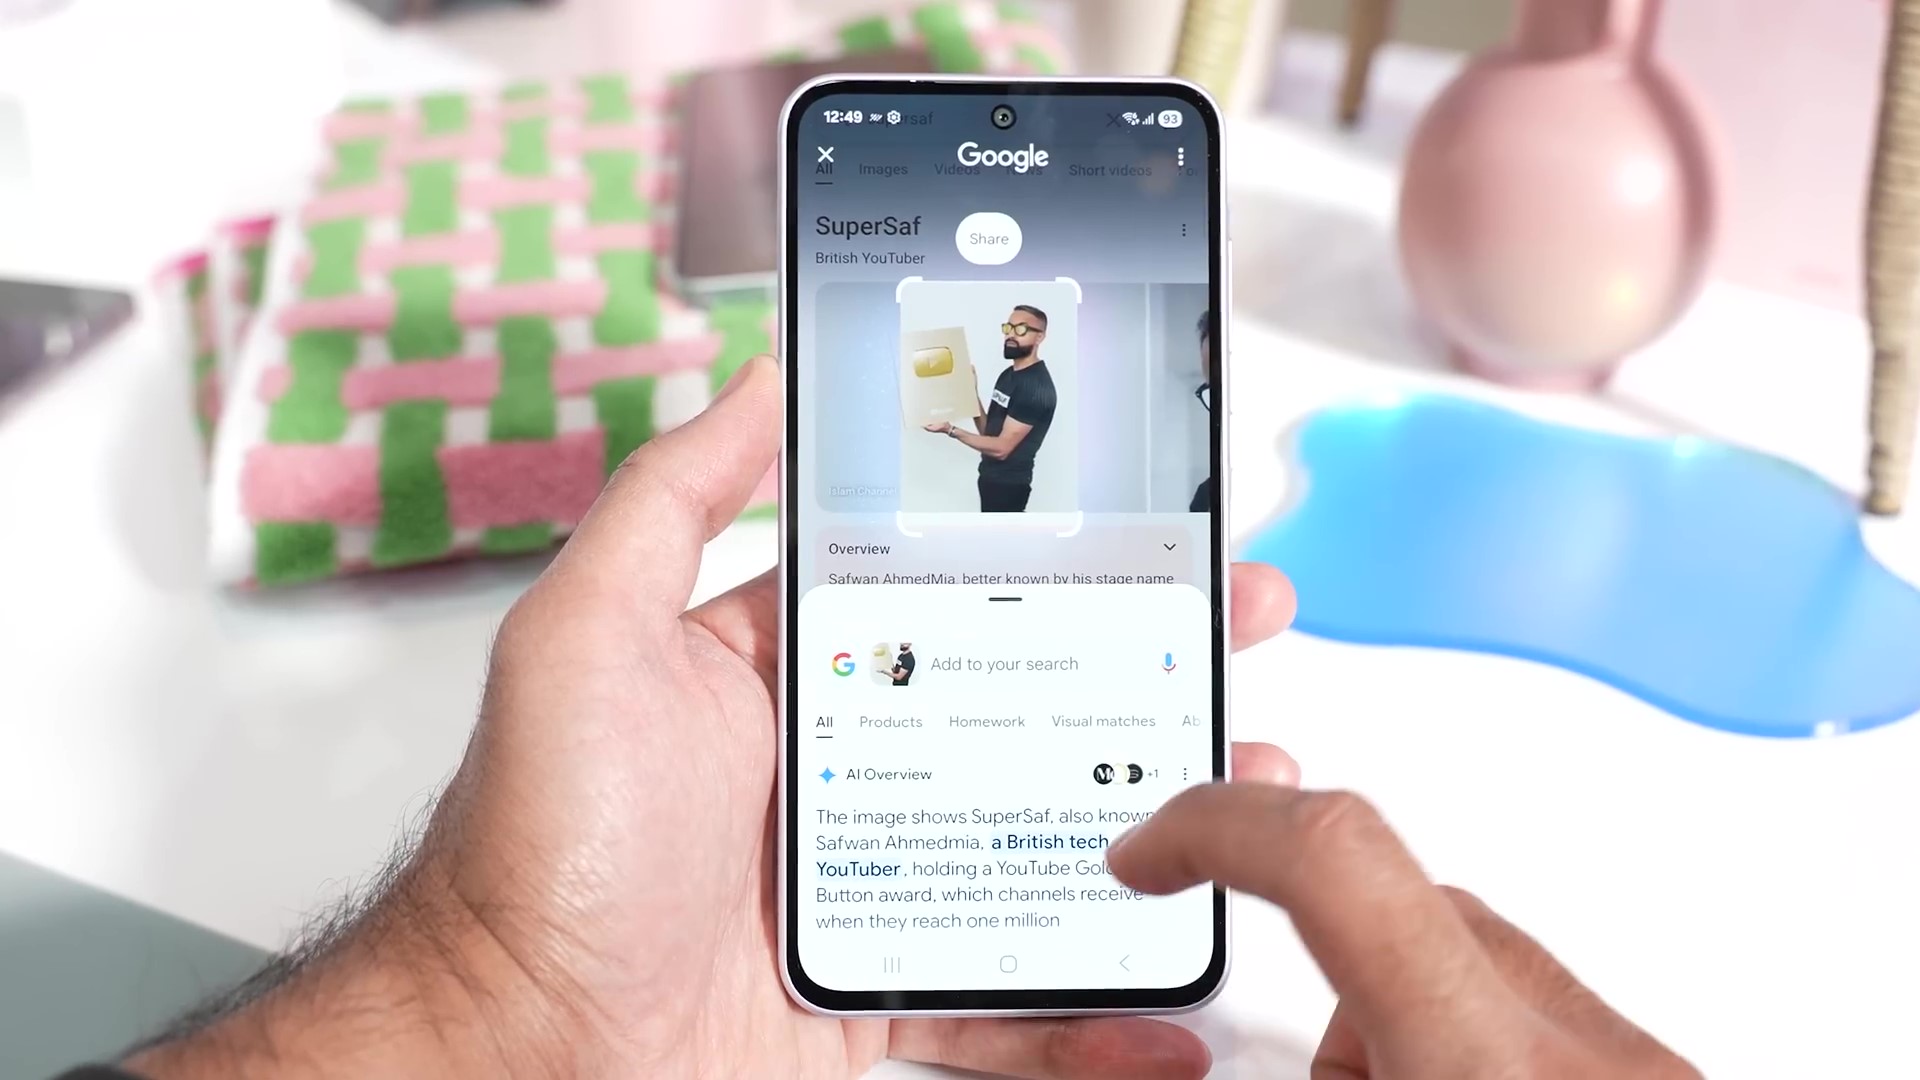Expand the Overview section chevron
The height and width of the screenshot is (1080, 1920).
(x=1168, y=547)
